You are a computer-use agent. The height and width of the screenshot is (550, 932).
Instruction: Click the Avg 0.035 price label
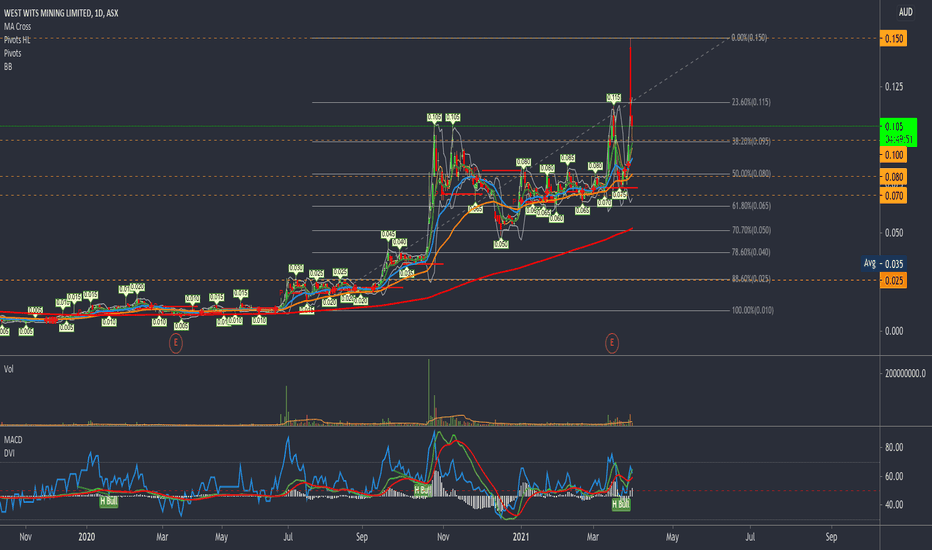883,263
